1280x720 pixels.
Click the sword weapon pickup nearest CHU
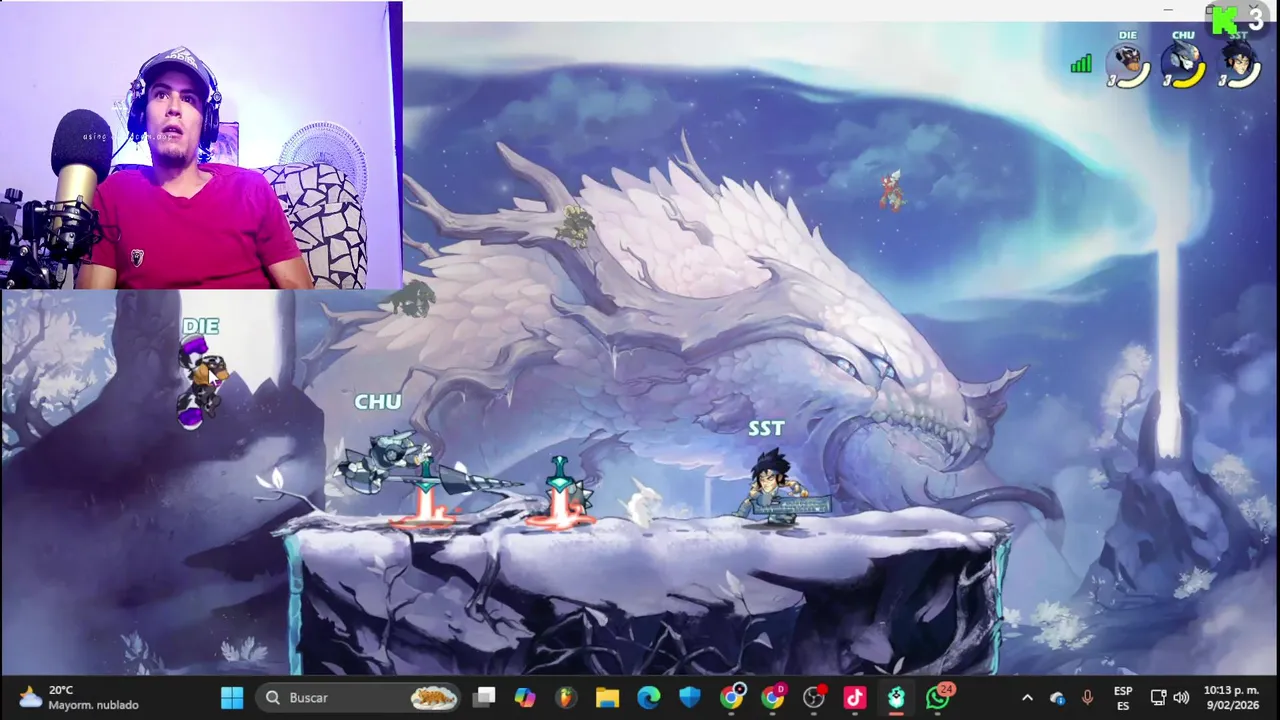428,492
